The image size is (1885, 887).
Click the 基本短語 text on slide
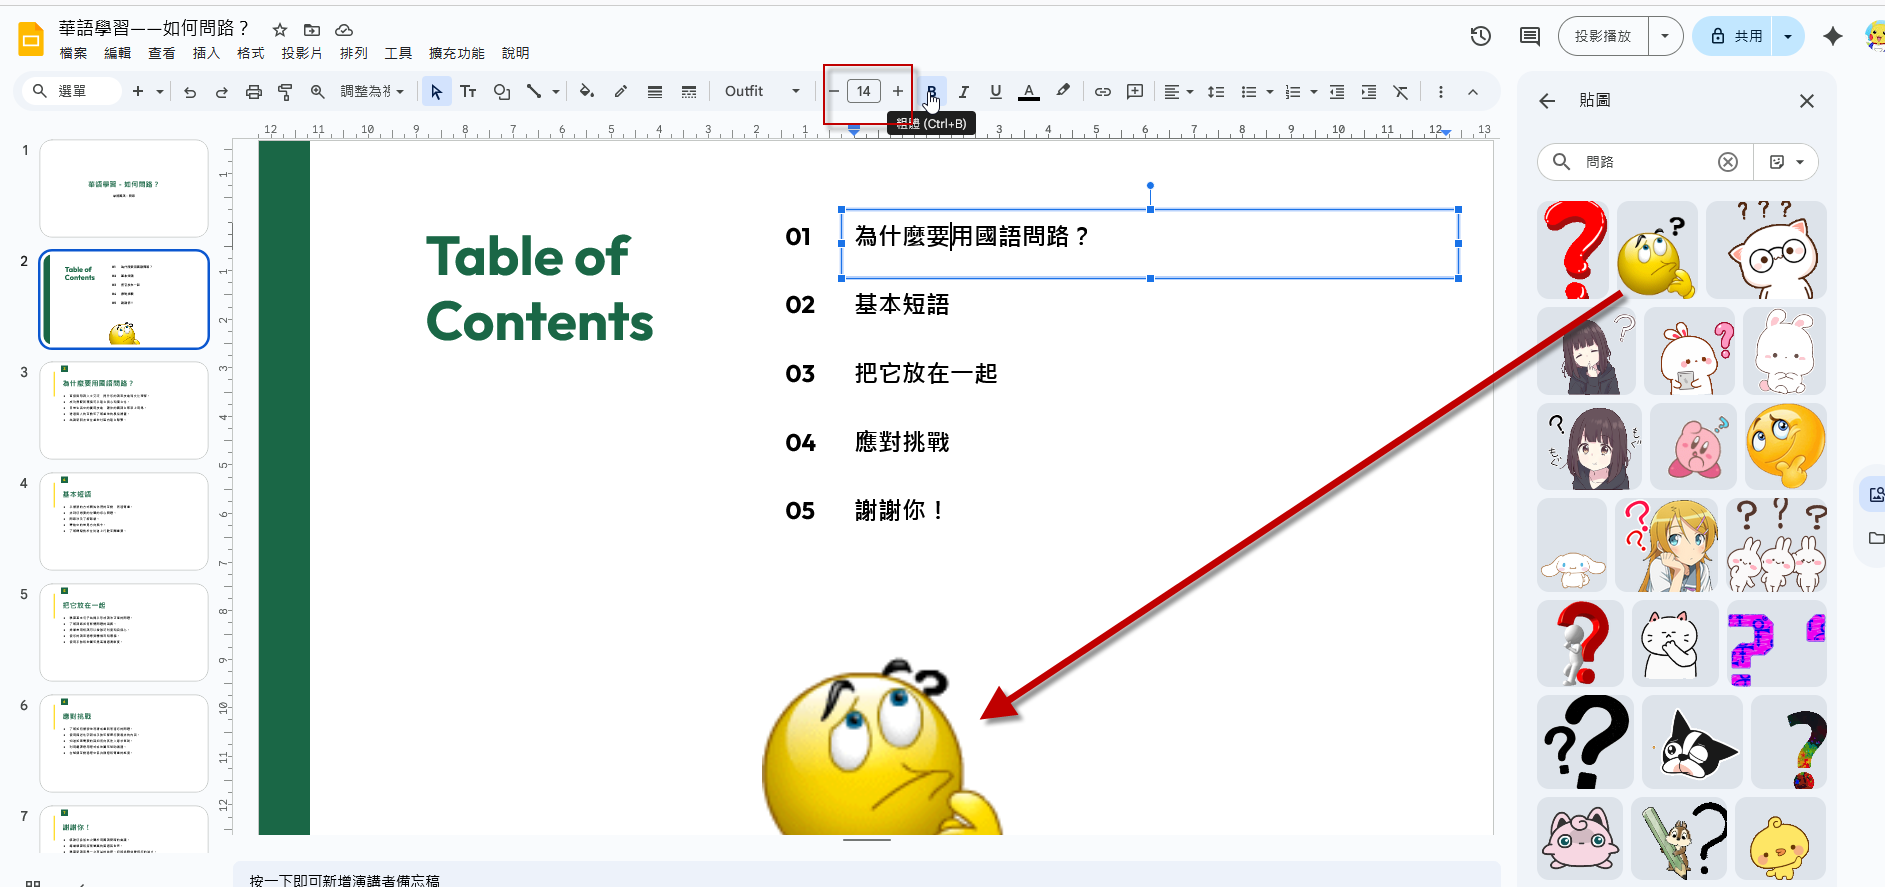tap(902, 305)
